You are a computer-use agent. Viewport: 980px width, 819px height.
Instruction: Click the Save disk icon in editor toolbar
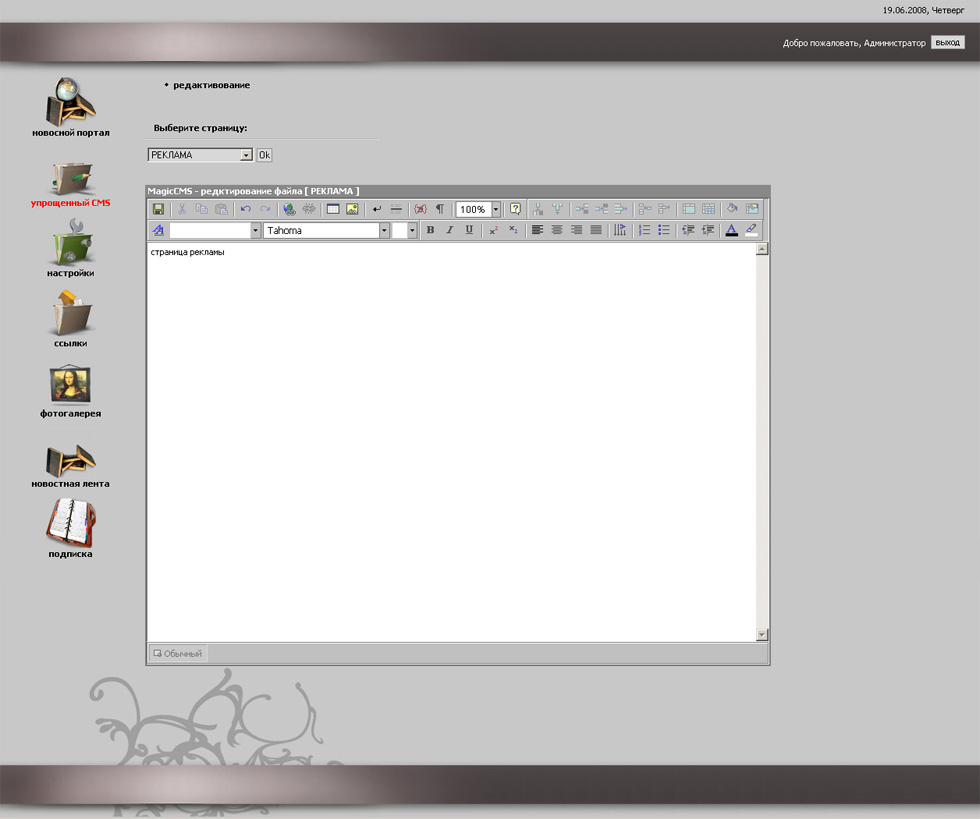tap(158, 209)
